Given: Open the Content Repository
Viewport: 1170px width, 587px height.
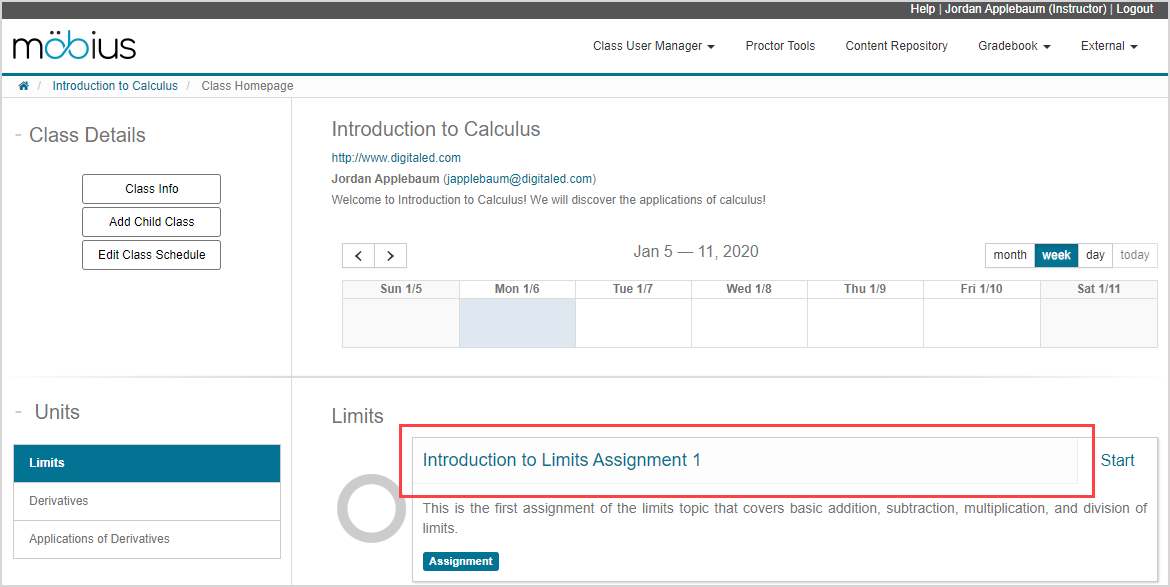Looking at the screenshot, I should (896, 46).
